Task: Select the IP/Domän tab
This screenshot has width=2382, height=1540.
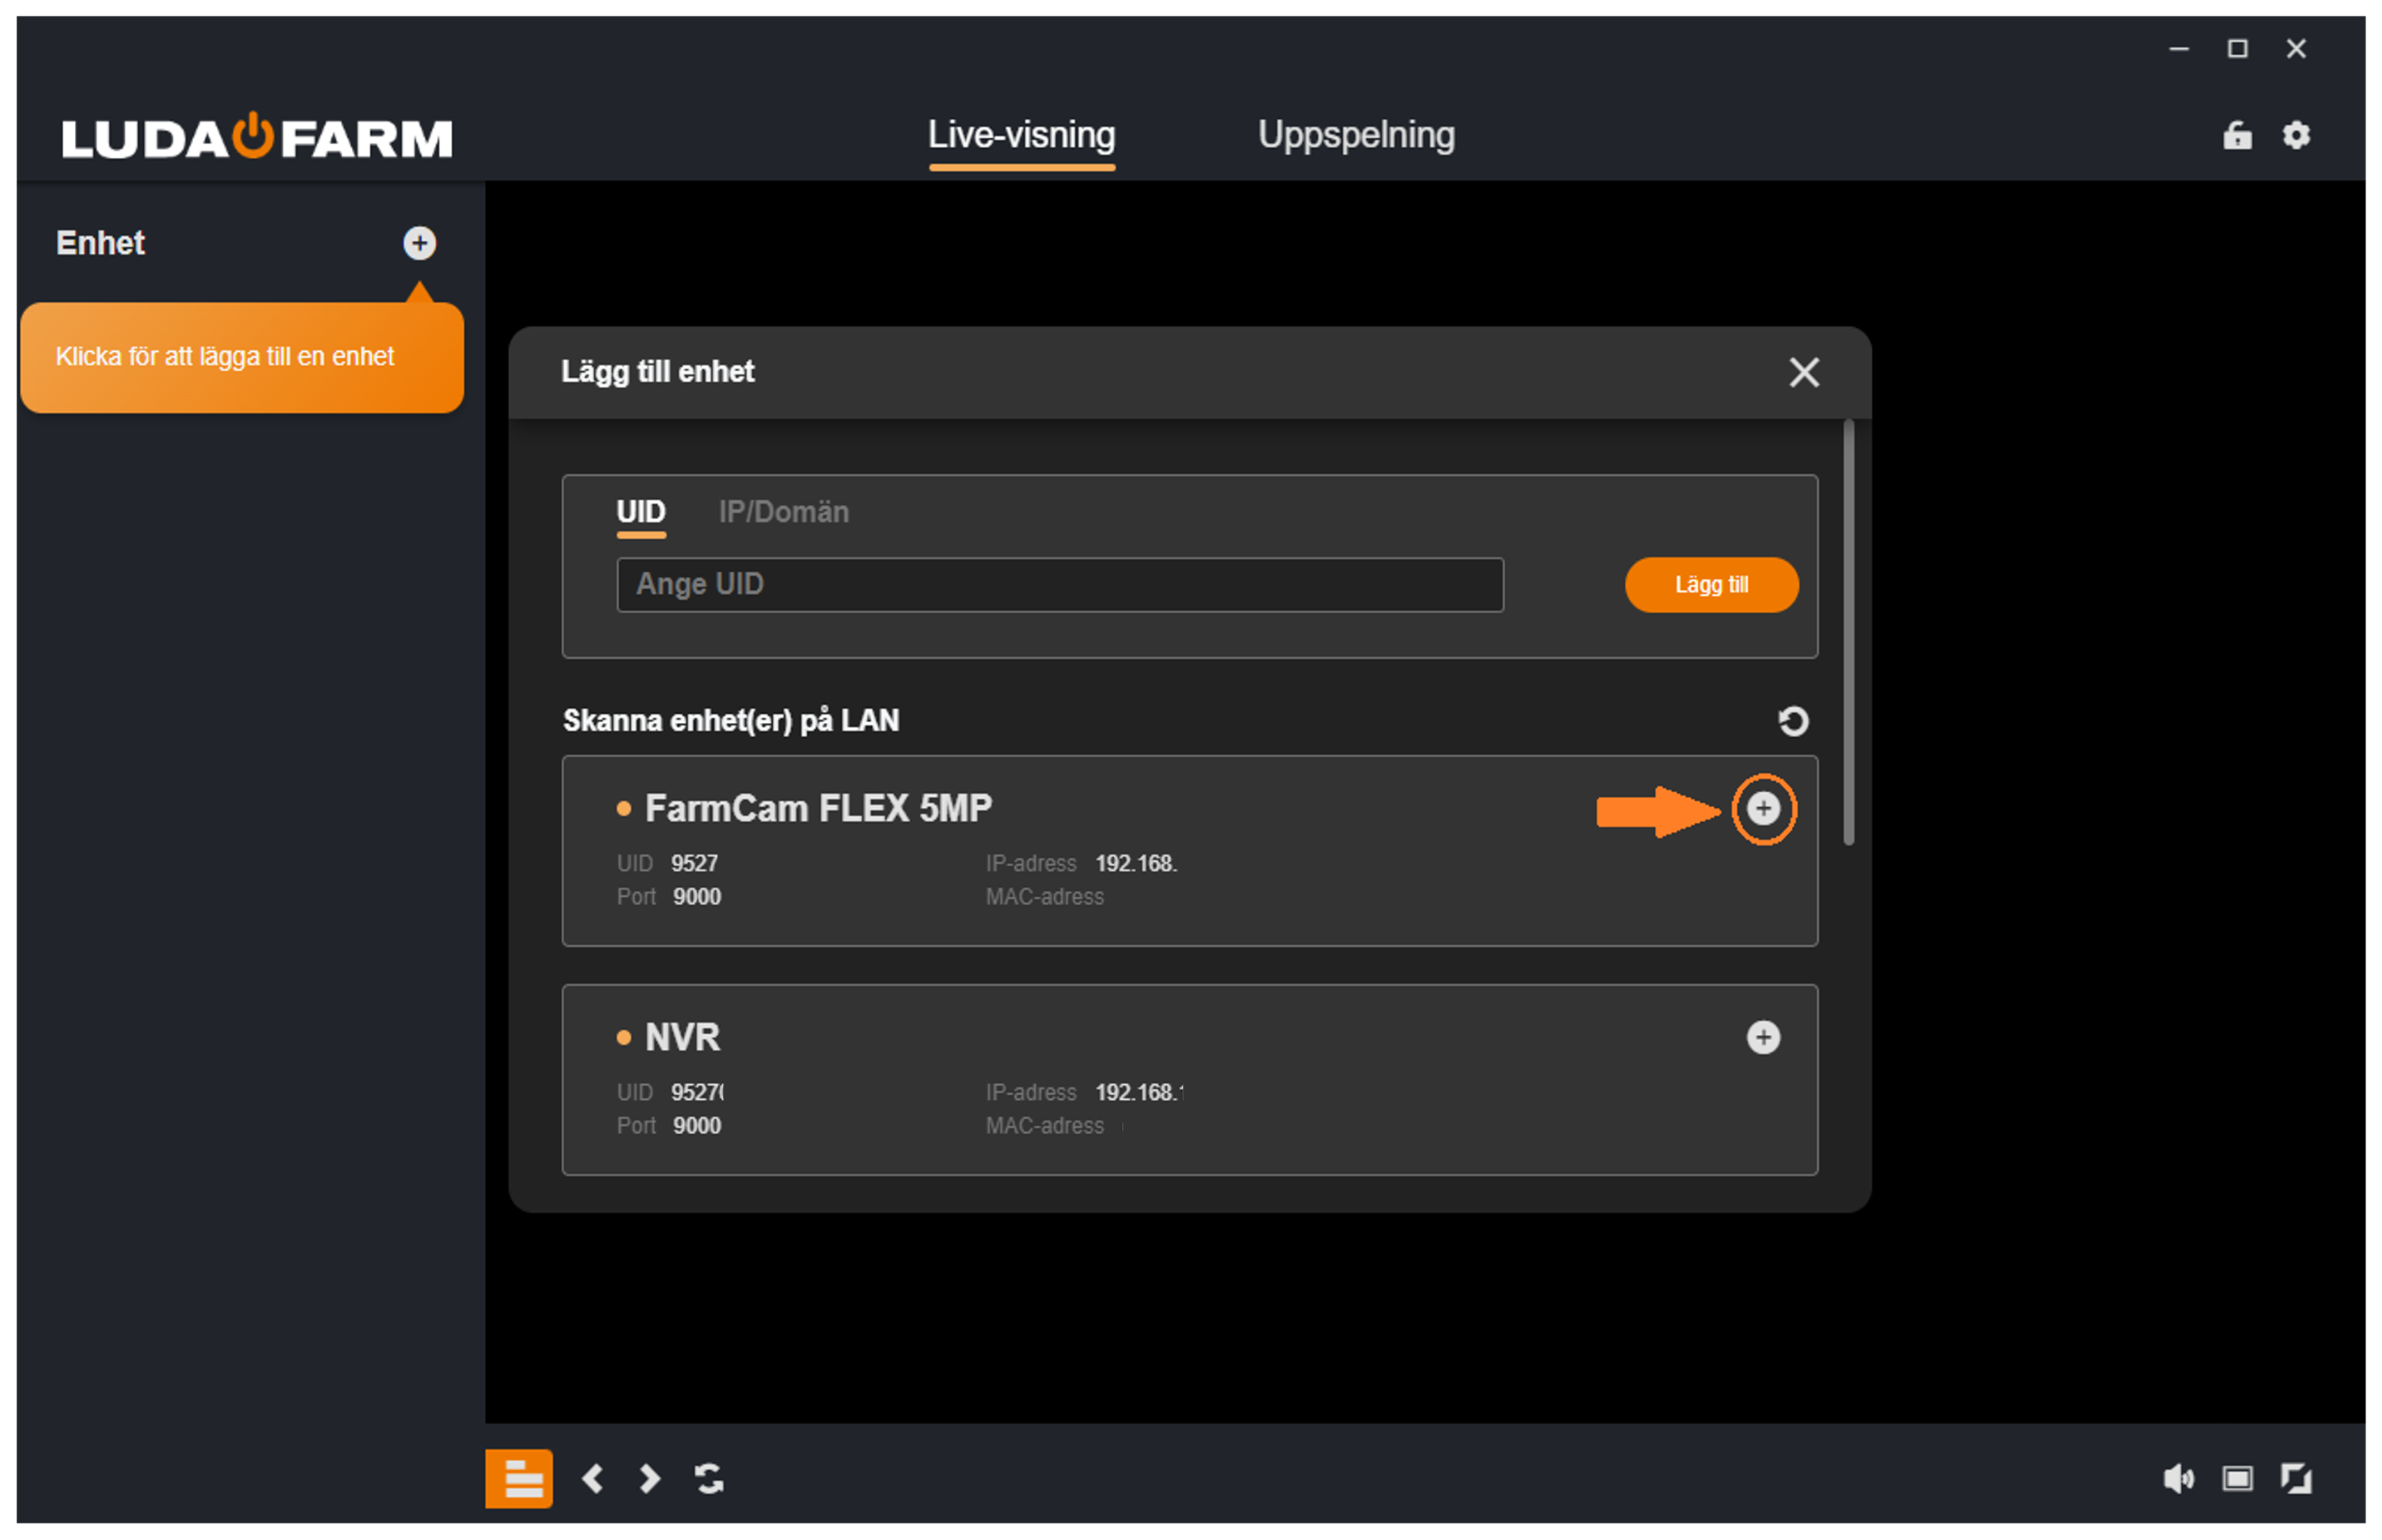Action: [783, 512]
